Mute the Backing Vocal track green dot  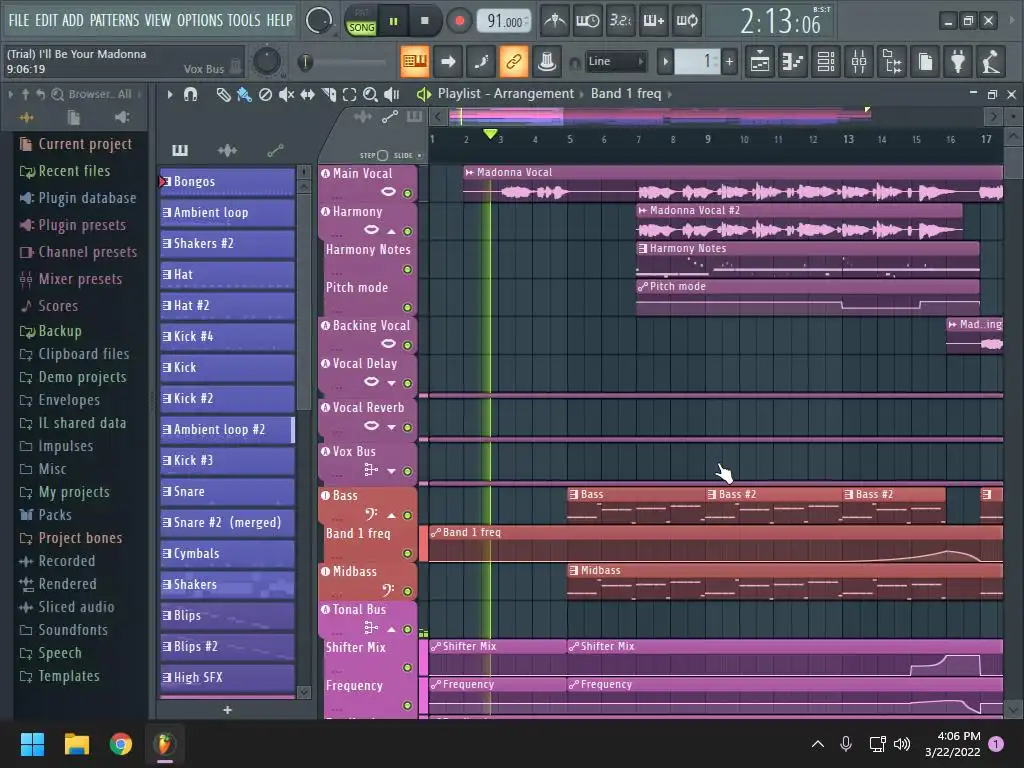click(408, 345)
